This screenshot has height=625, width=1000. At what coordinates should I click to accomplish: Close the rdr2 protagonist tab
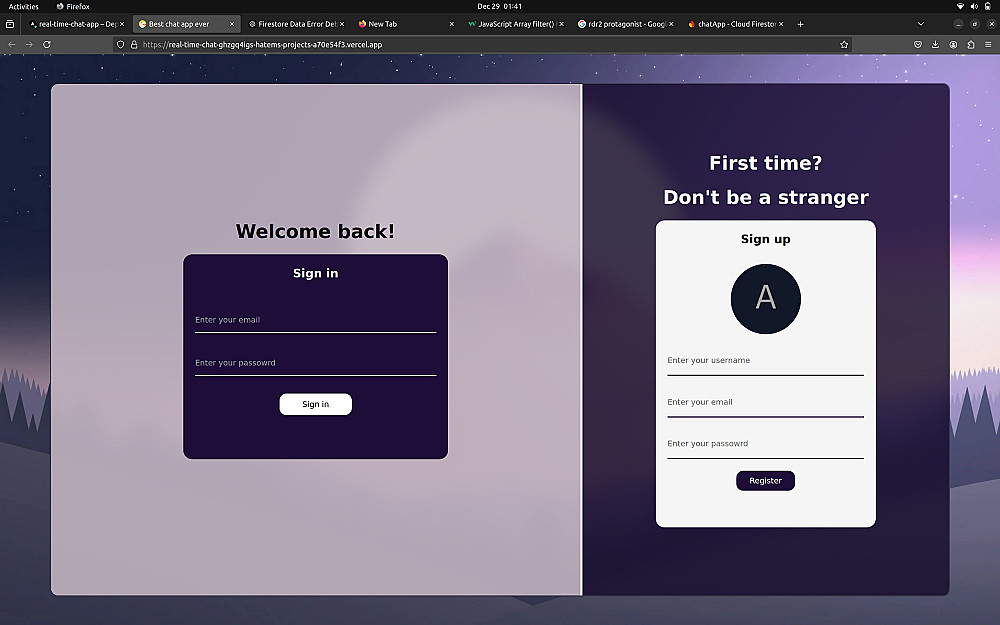tap(671, 24)
